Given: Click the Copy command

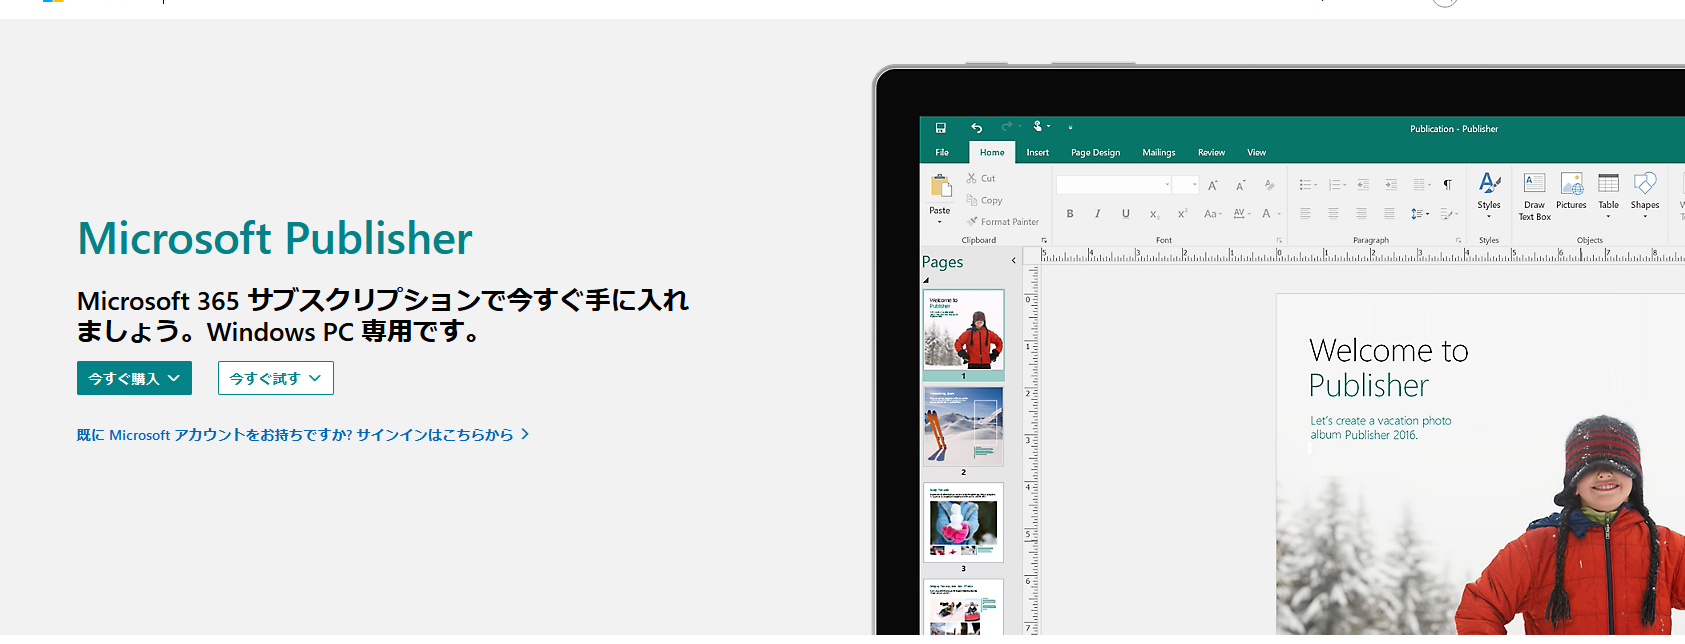Looking at the screenshot, I should (x=984, y=200).
